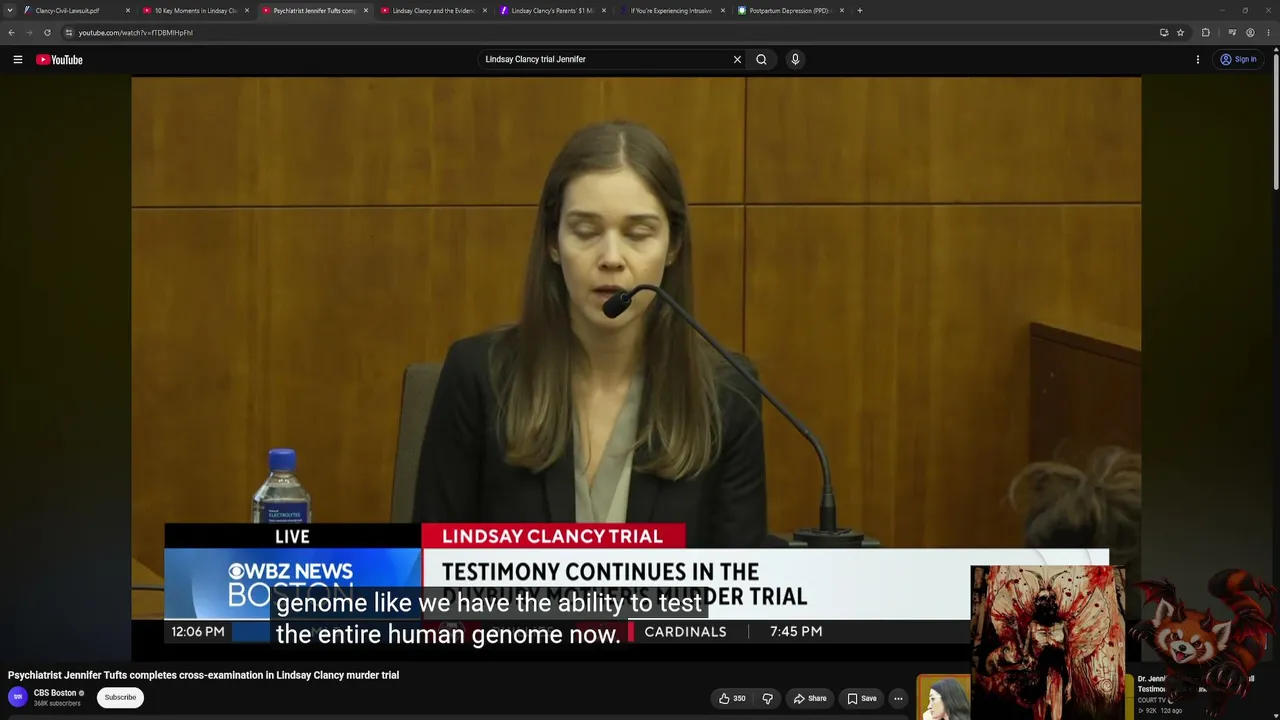Click the 368K subscribers count
This screenshot has width=1280, height=720.
point(57,704)
